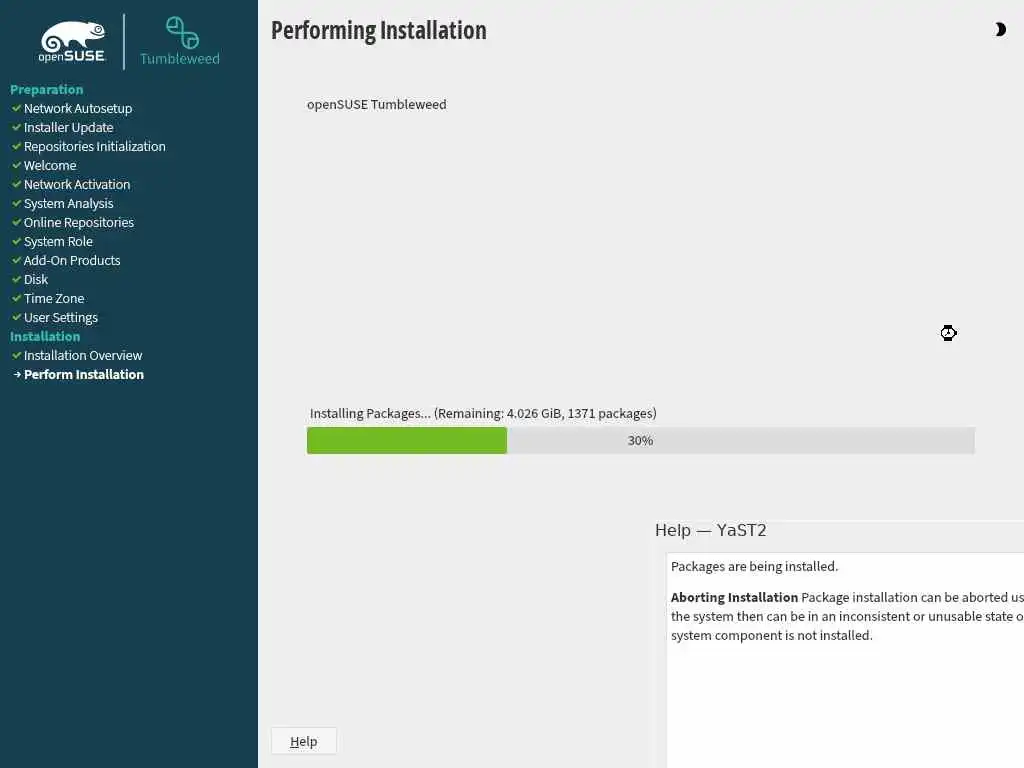
Task: Click the Performing Installation page title
Action: tap(379, 31)
